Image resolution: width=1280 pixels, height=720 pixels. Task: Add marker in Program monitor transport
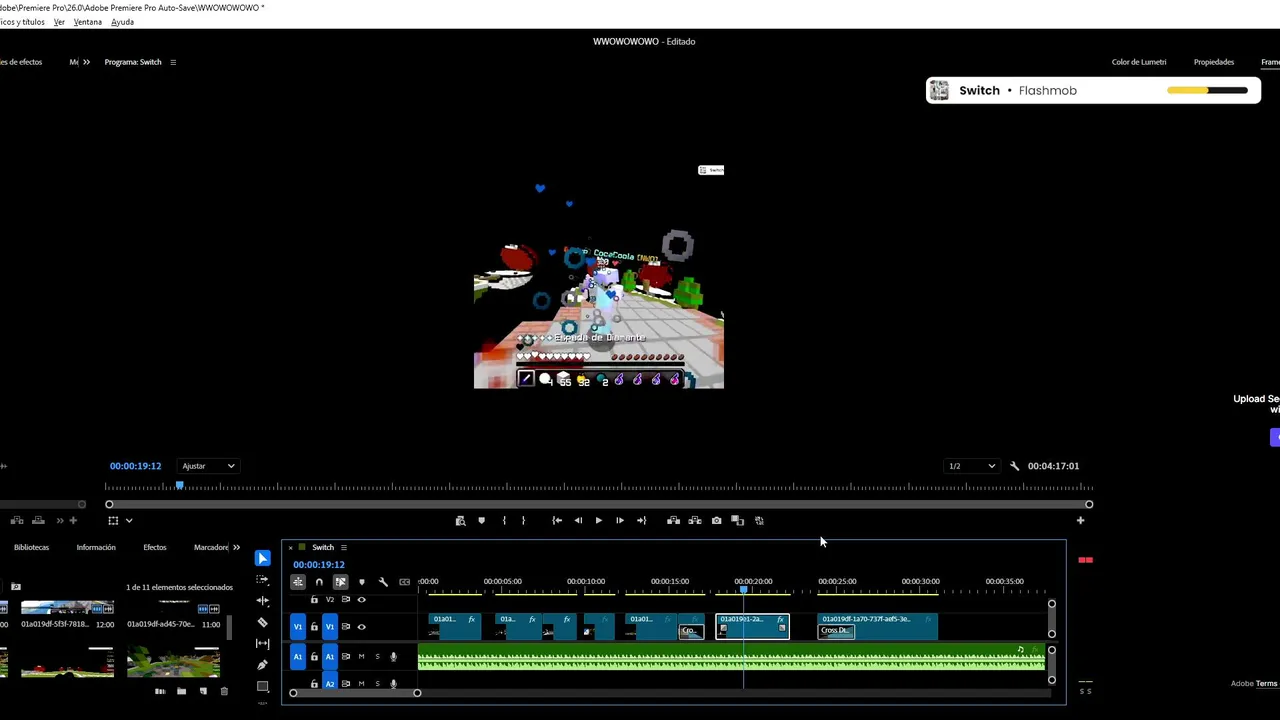coord(481,521)
